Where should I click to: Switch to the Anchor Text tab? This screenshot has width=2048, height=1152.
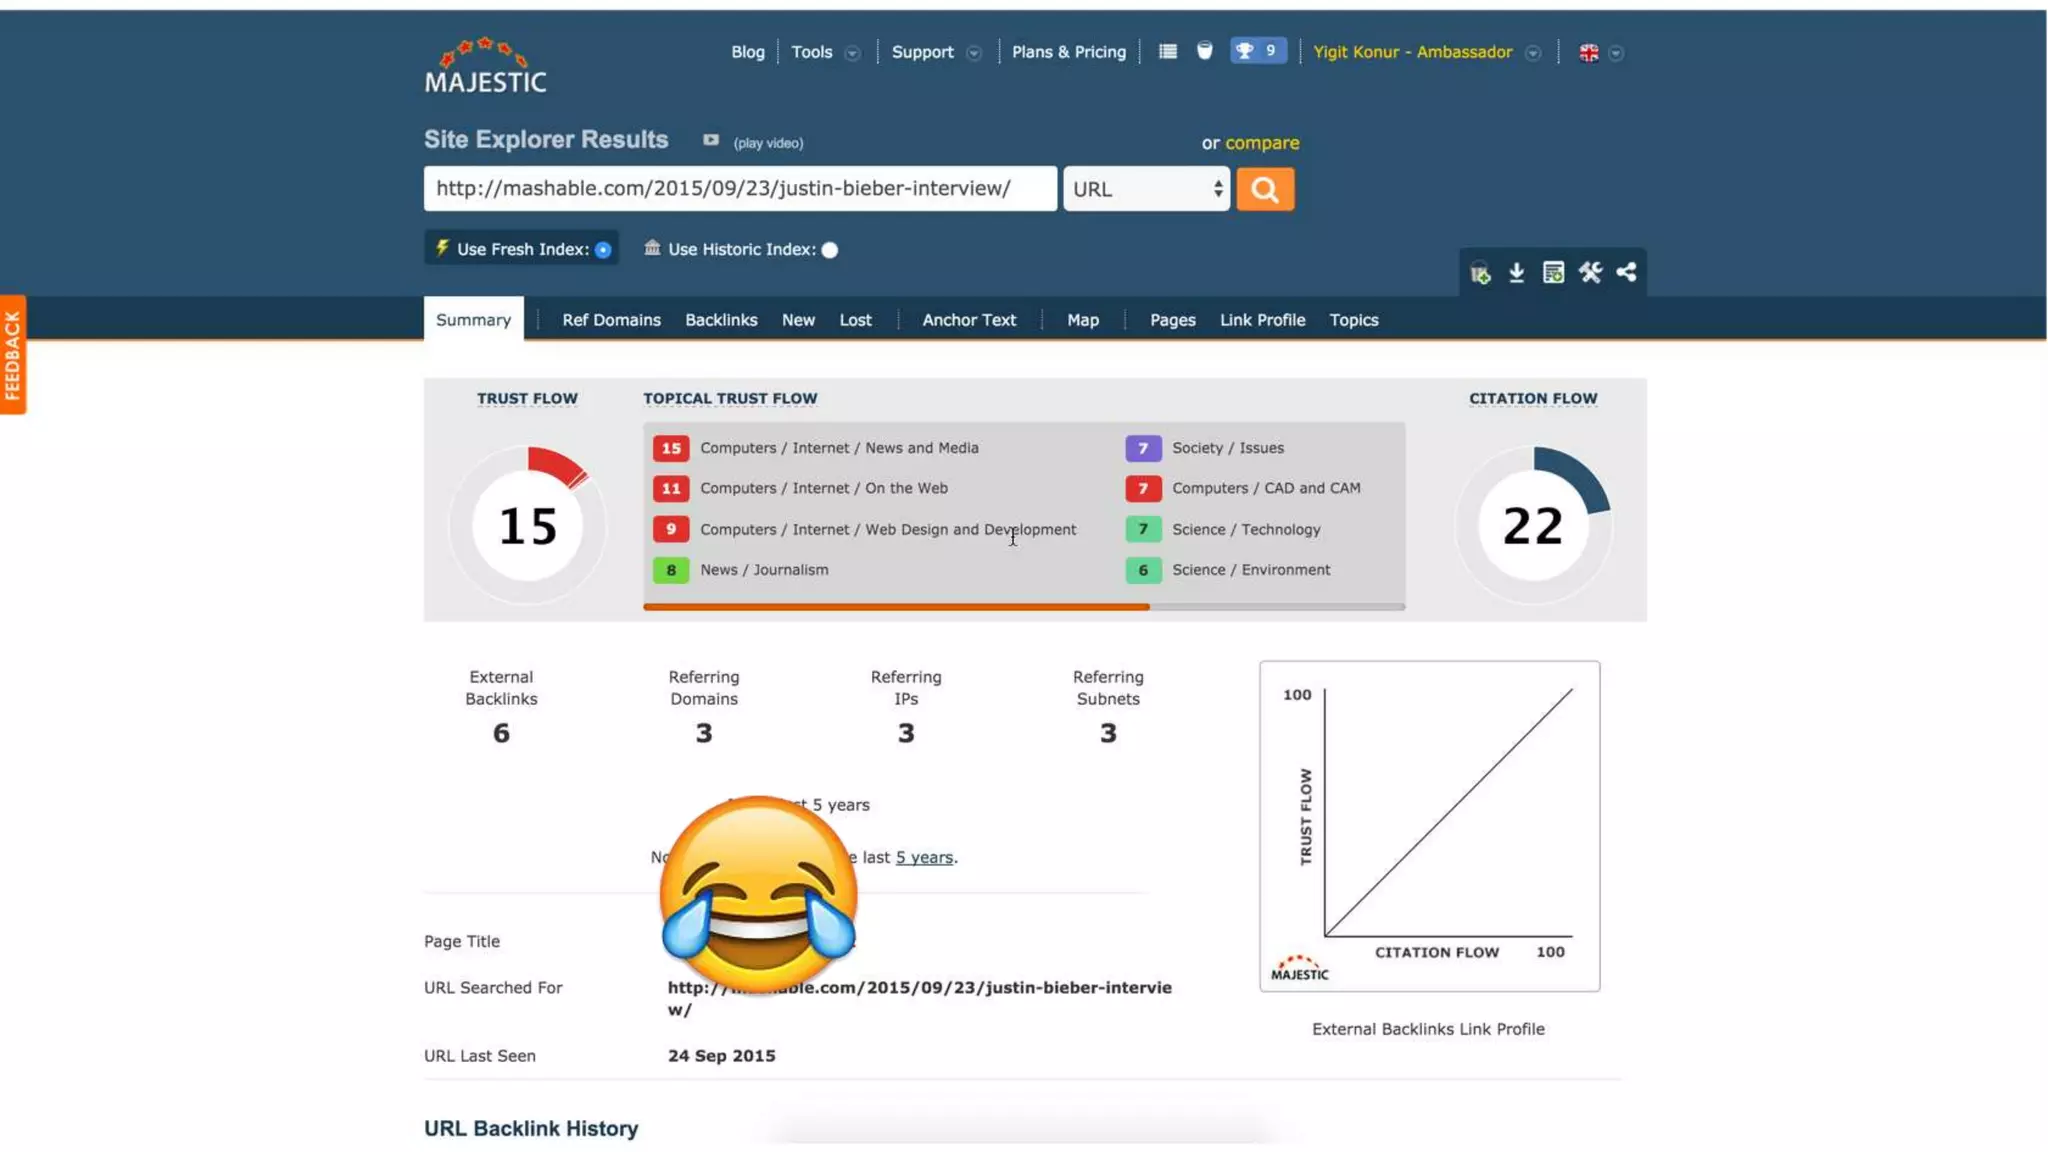pyautogui.click(x=968, y=320)
